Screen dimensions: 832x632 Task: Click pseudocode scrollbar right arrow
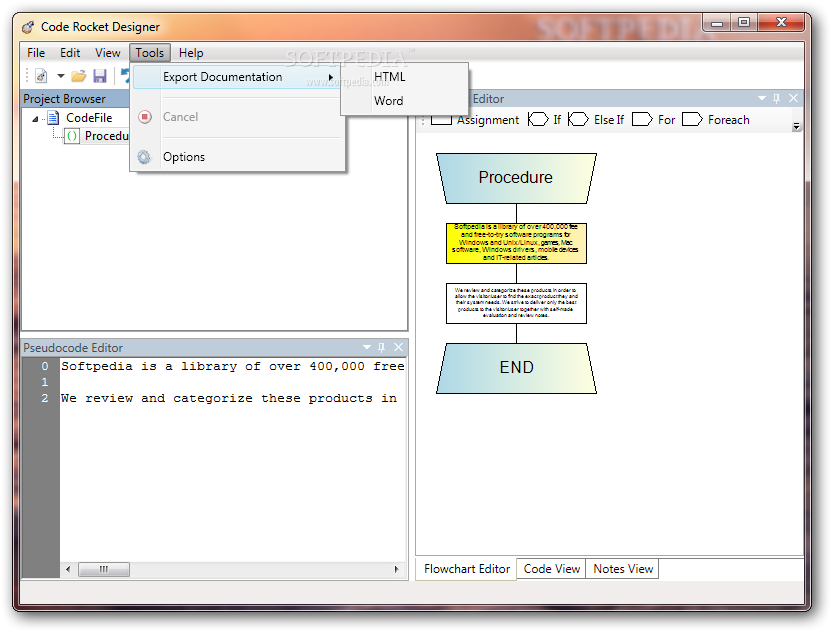[396, 569]
